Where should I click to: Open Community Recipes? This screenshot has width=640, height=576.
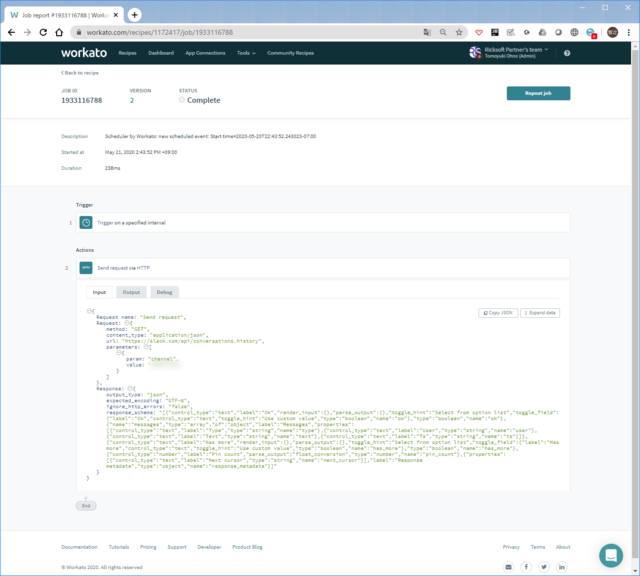(x=291, y=53)
